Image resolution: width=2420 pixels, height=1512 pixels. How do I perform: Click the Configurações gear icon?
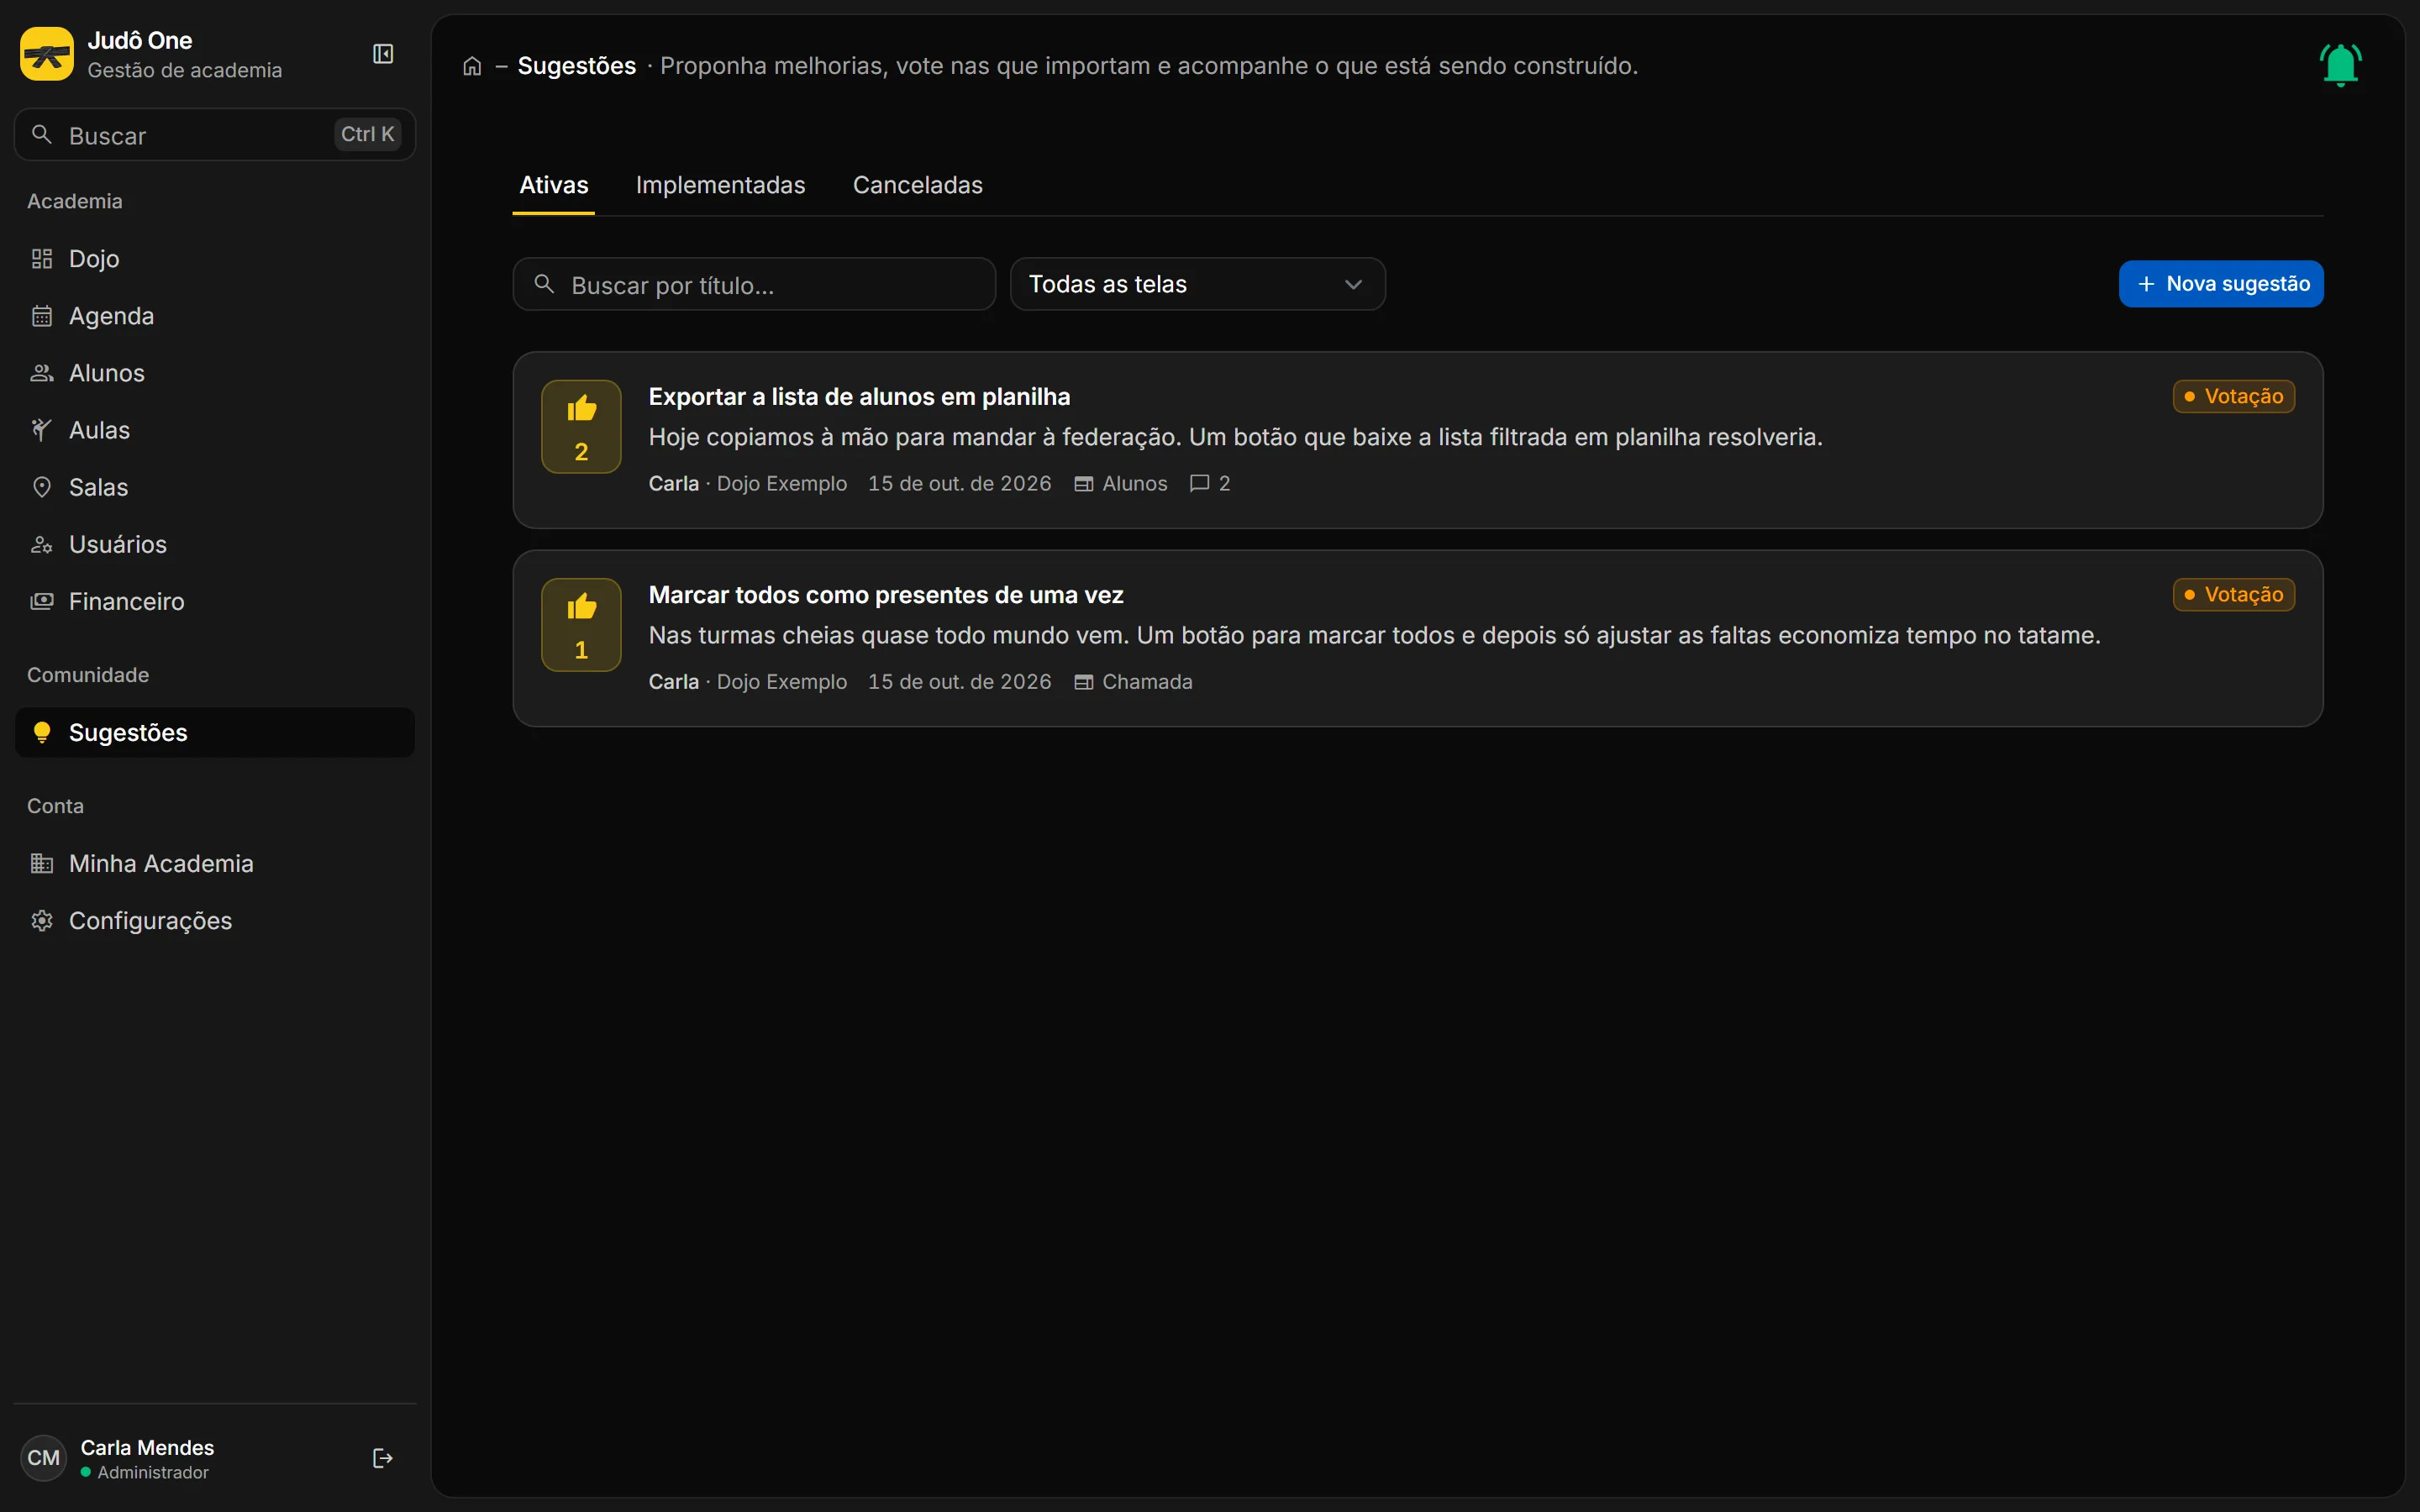42,920
